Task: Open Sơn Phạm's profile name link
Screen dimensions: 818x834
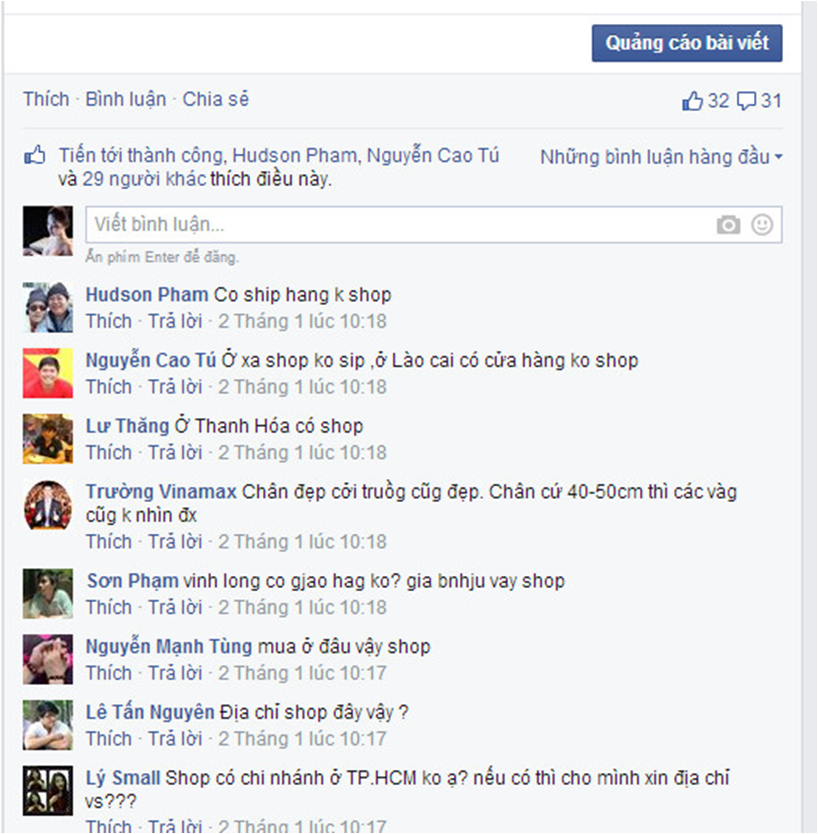Action: click(x=132, y=581)
